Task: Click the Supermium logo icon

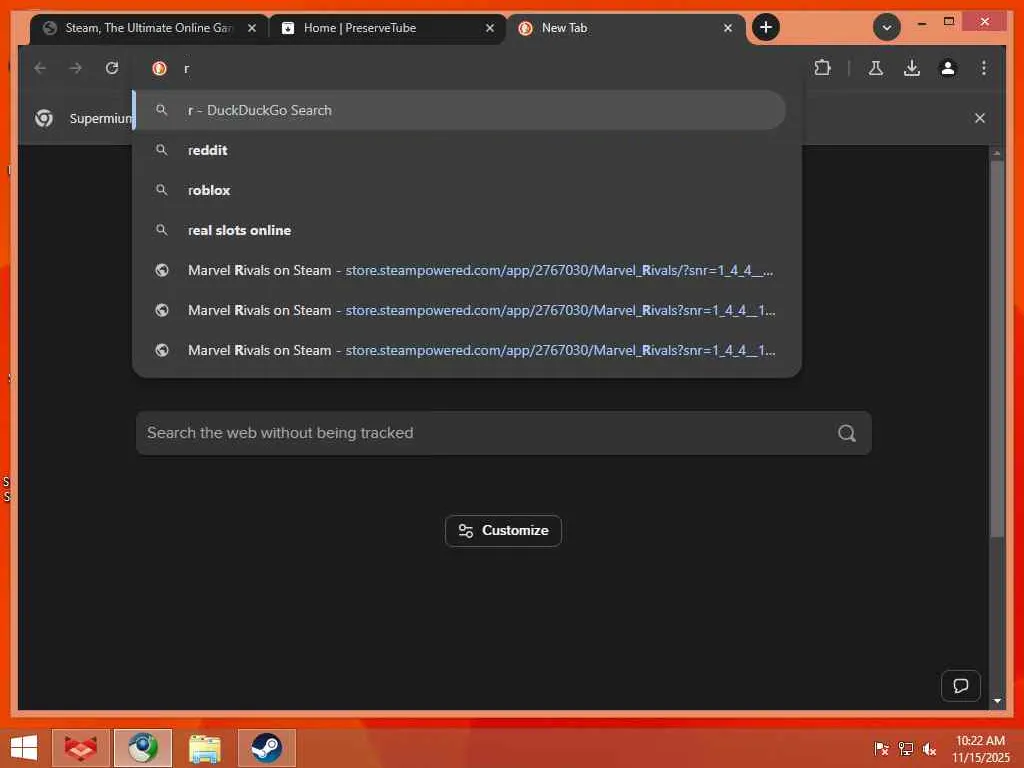Action: [x=44, y=118]
